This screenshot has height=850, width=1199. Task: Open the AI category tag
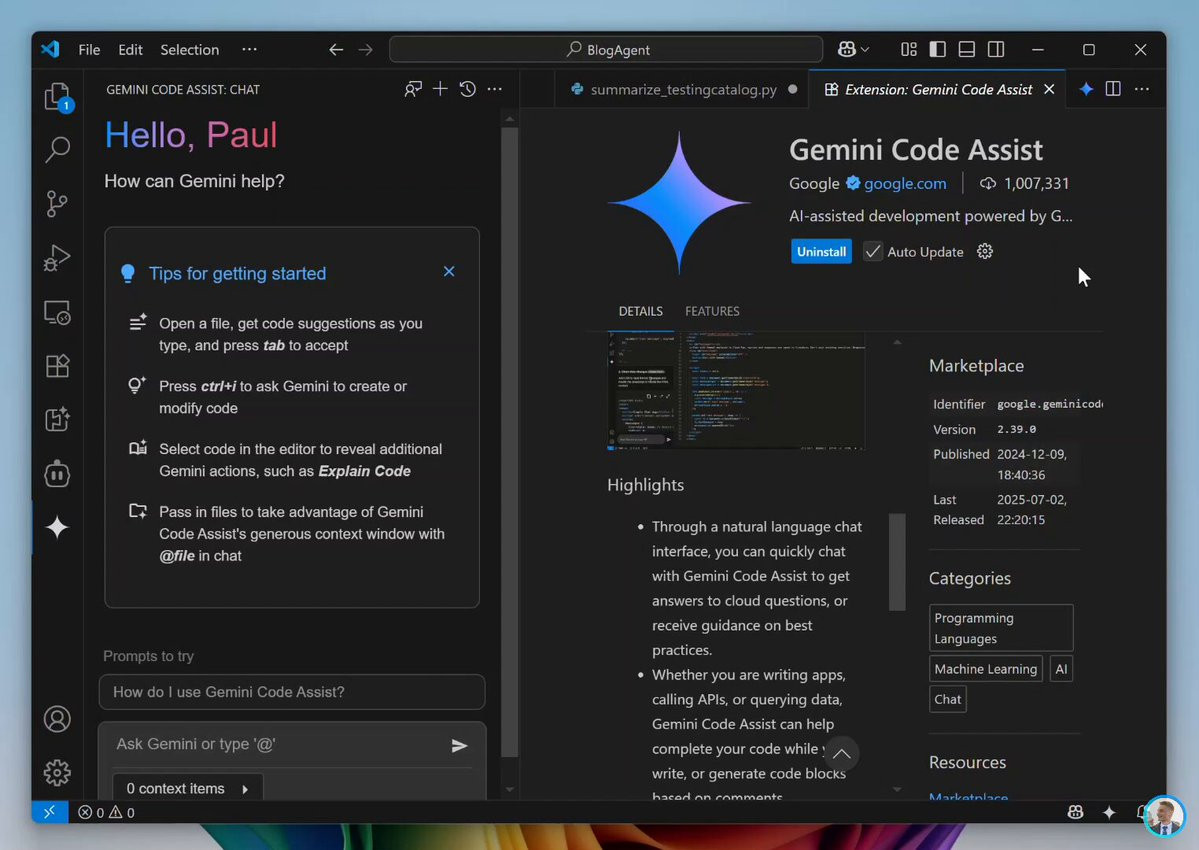[1061, 669]
